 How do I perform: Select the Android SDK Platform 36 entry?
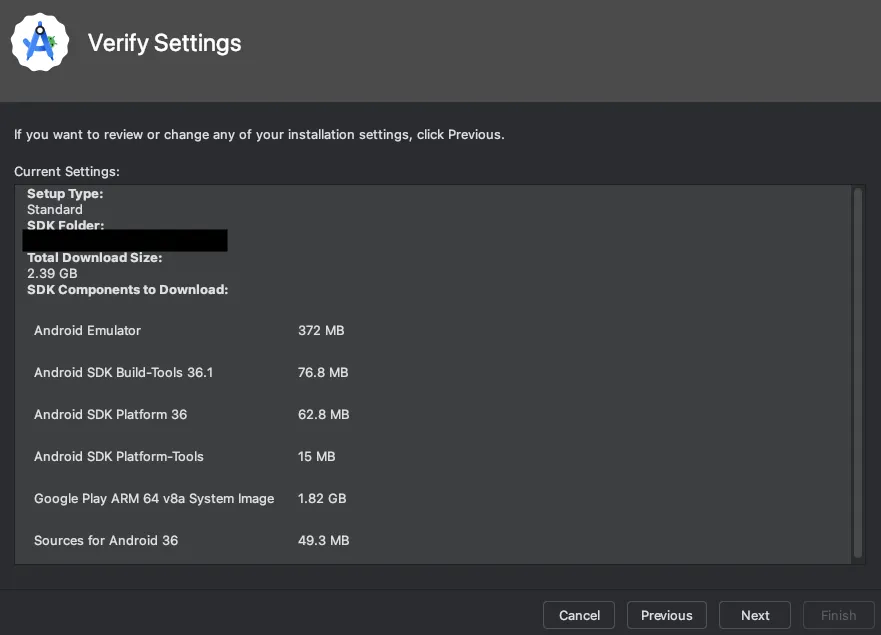[110, 414]
